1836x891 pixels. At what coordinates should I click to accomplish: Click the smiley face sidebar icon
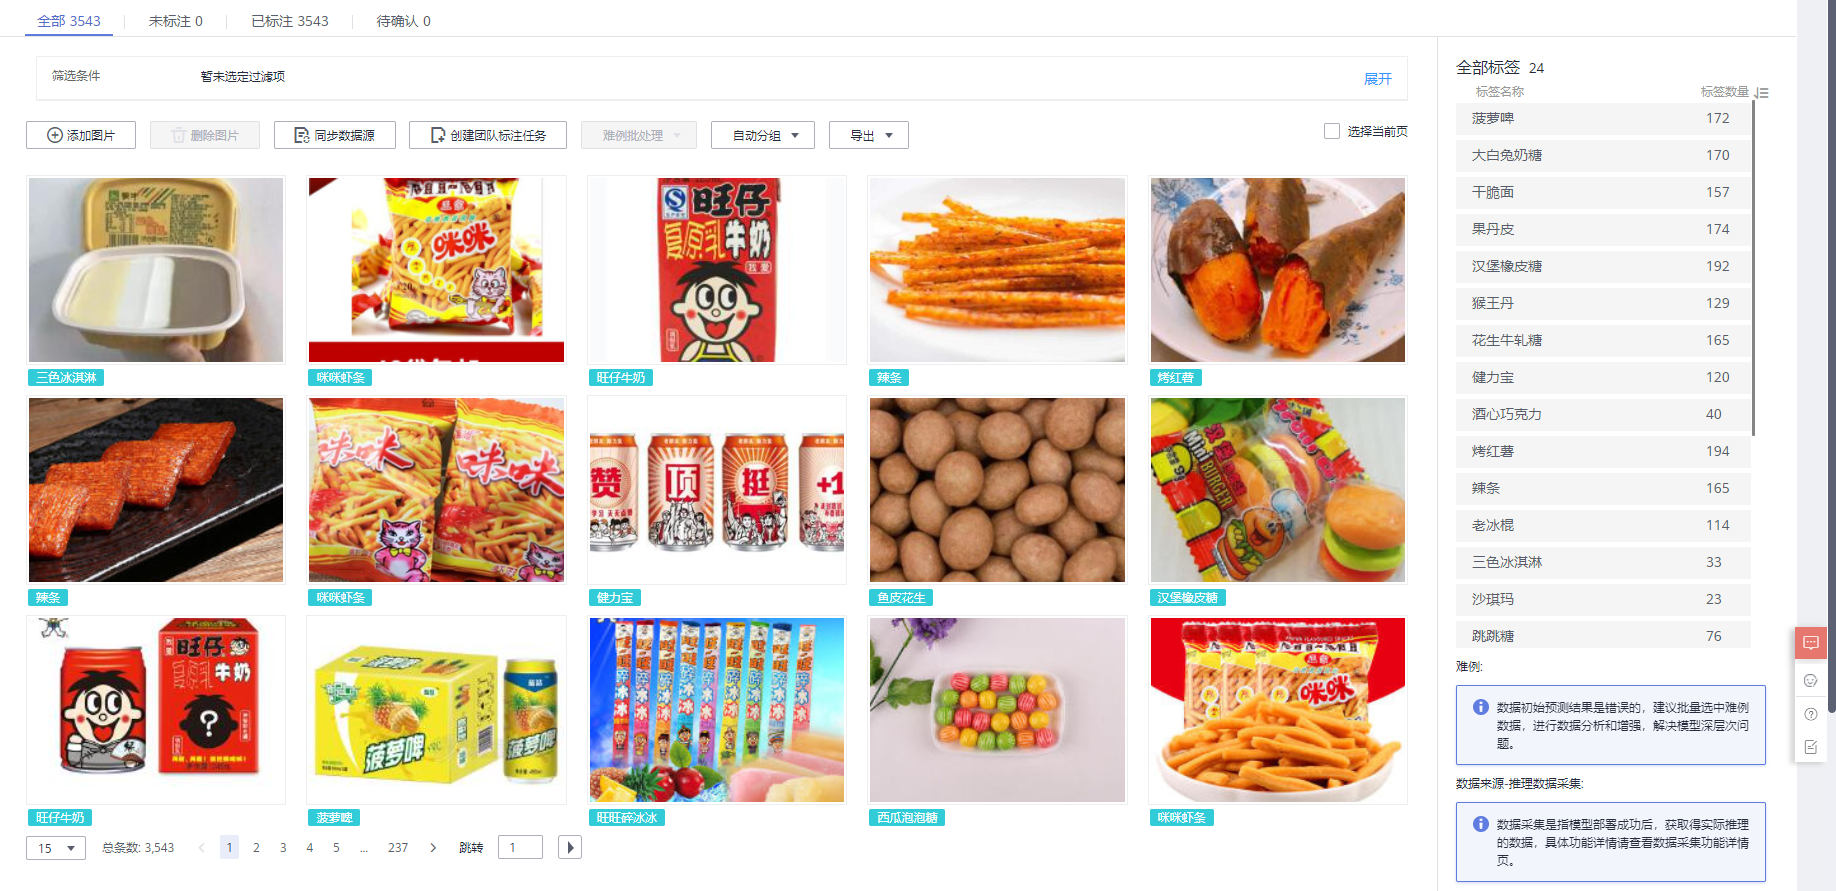[1811, 681]
